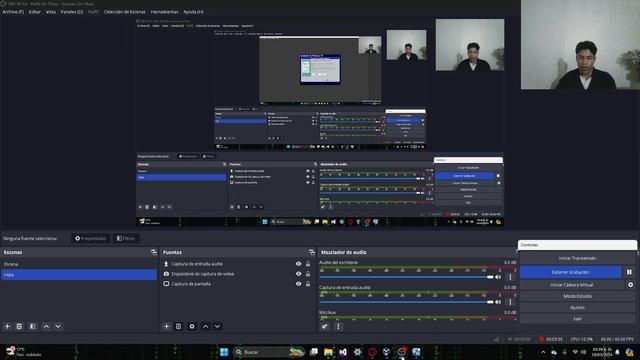Image resolution: width=640 pixels, height=360 pixels.
Task: Show hidden system tray icons
Action: pyautogui.click(x=543, y=352)
